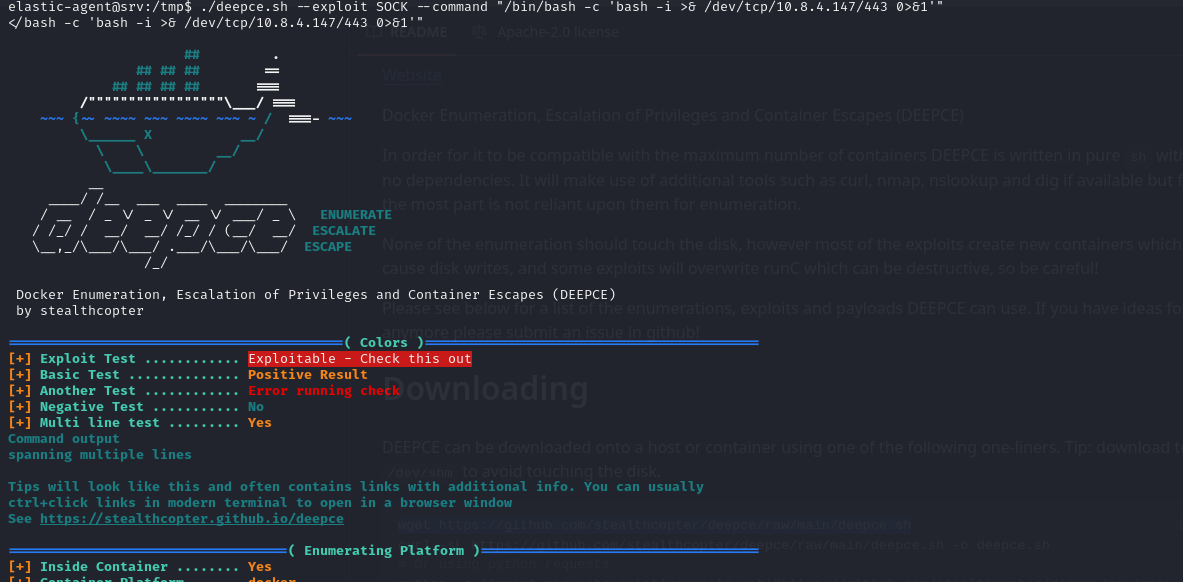1183x582 pixels.
Task: Click the '( Enumerating Platform )' section header
Action: [x=384, y=550]
